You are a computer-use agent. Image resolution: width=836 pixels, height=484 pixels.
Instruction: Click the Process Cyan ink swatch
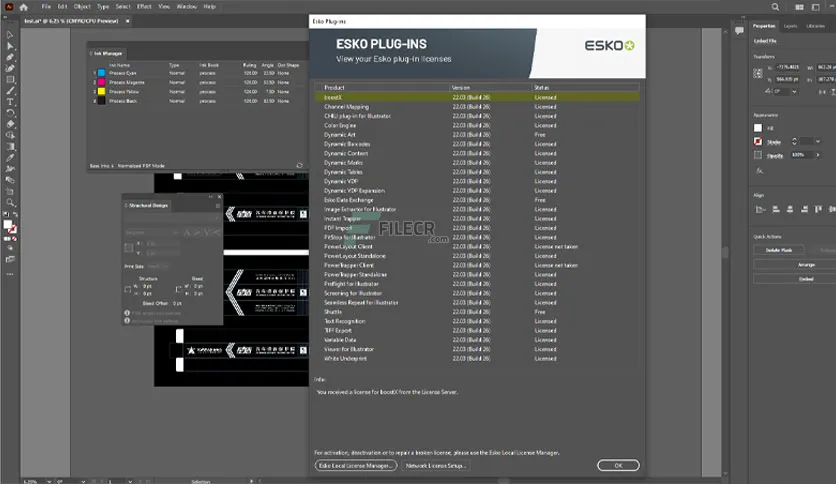point(101,73)
